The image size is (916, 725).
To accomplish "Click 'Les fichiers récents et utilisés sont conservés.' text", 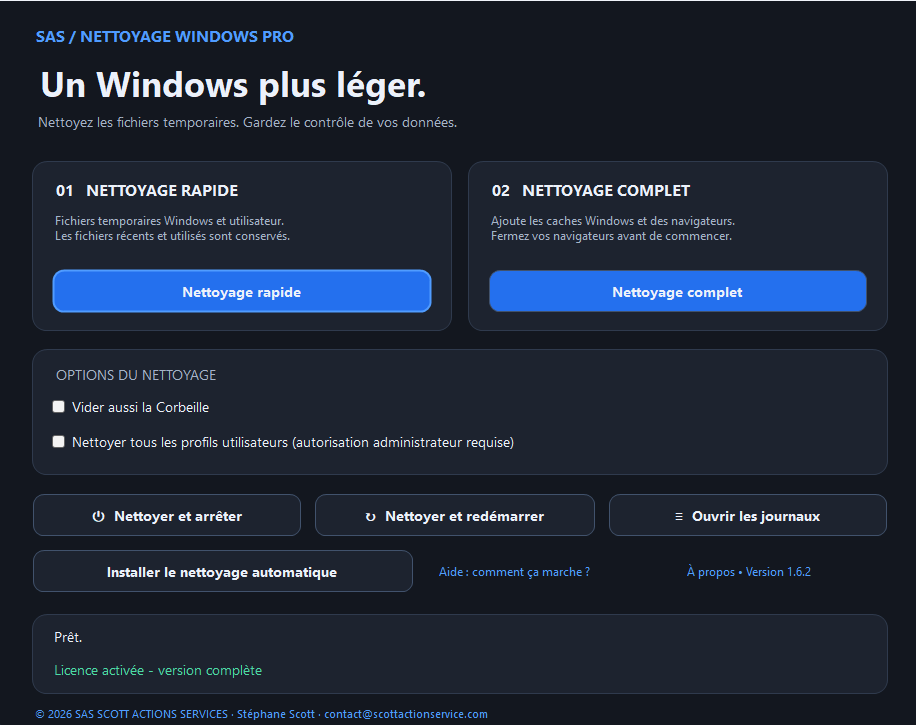I will coord(172,236).
